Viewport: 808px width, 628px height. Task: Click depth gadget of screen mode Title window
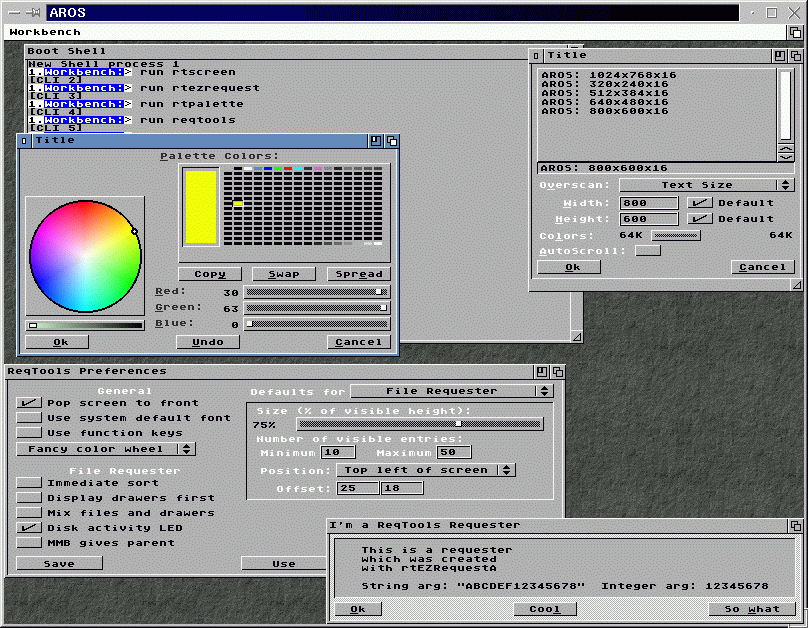point(796,56)
